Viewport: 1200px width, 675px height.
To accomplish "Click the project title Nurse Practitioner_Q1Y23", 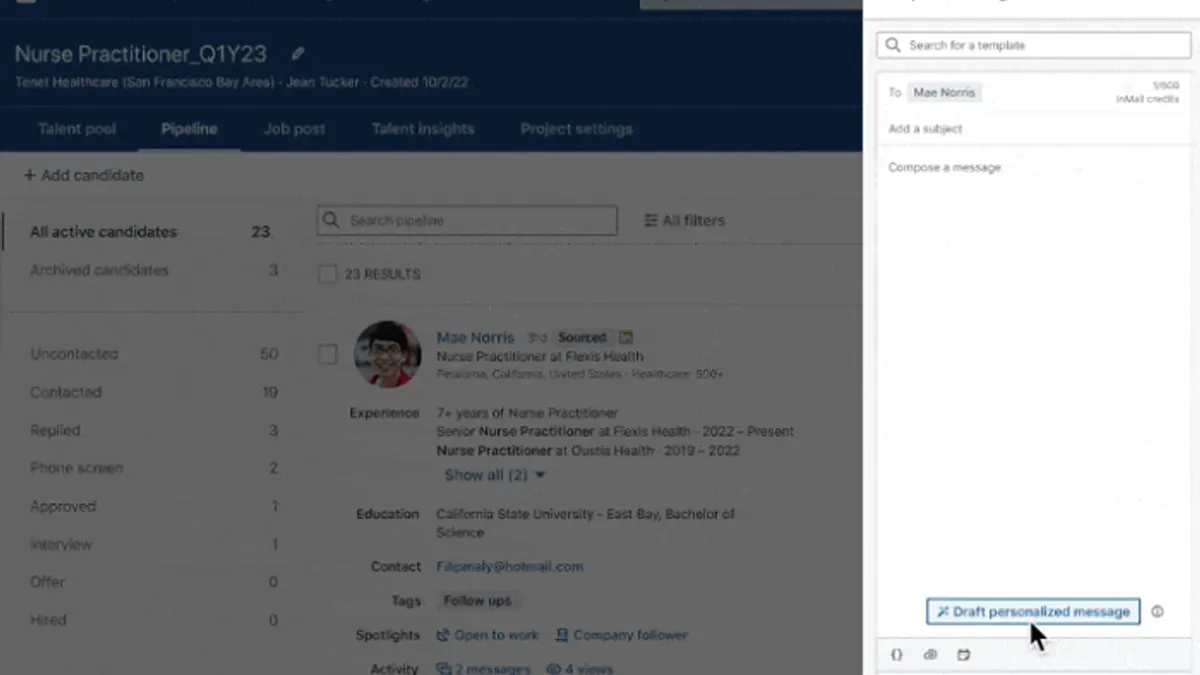I will pyautogui.click(x=140, y=54).
